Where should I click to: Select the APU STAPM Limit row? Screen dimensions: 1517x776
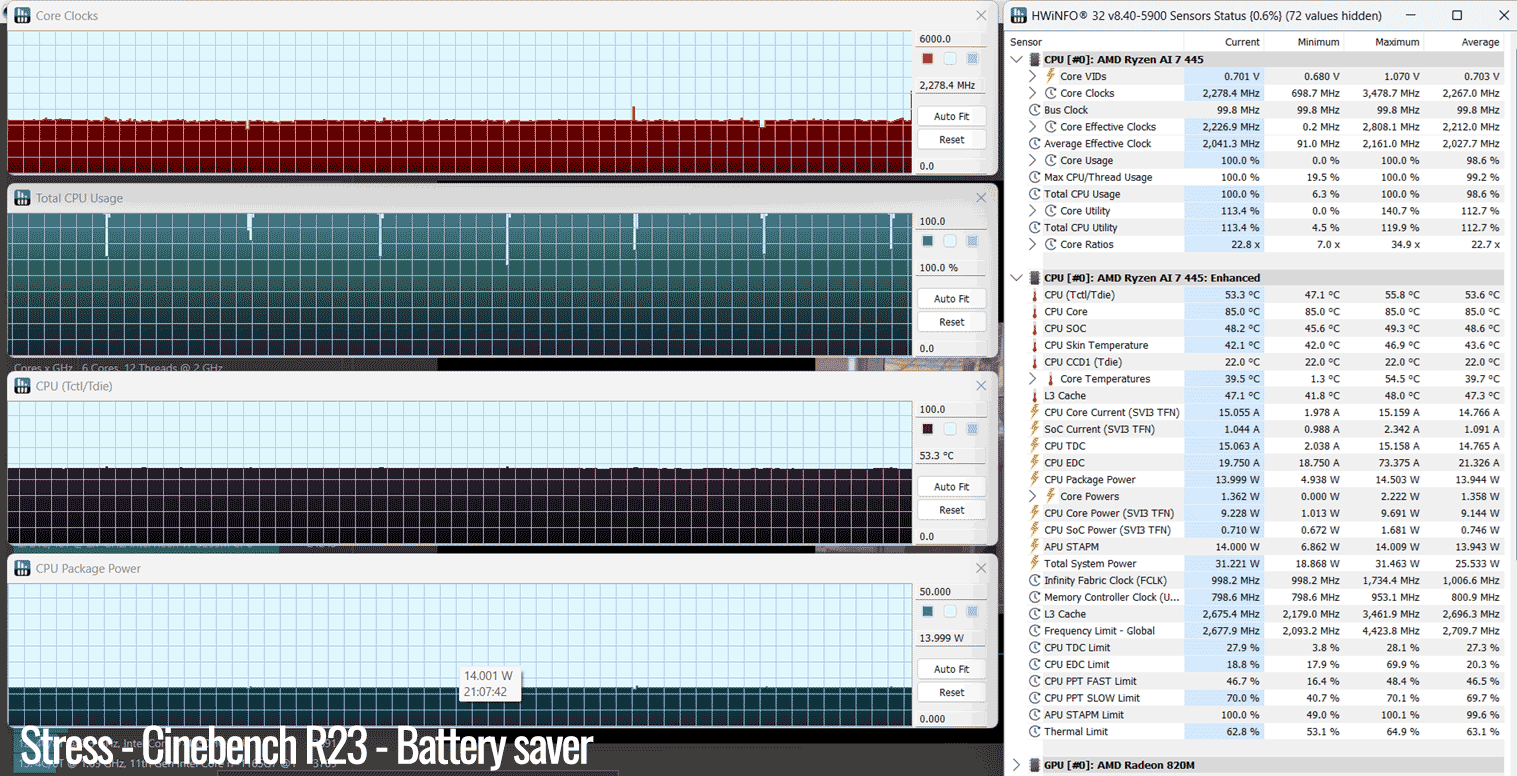pyautogui.click(x=1255, y=714)
